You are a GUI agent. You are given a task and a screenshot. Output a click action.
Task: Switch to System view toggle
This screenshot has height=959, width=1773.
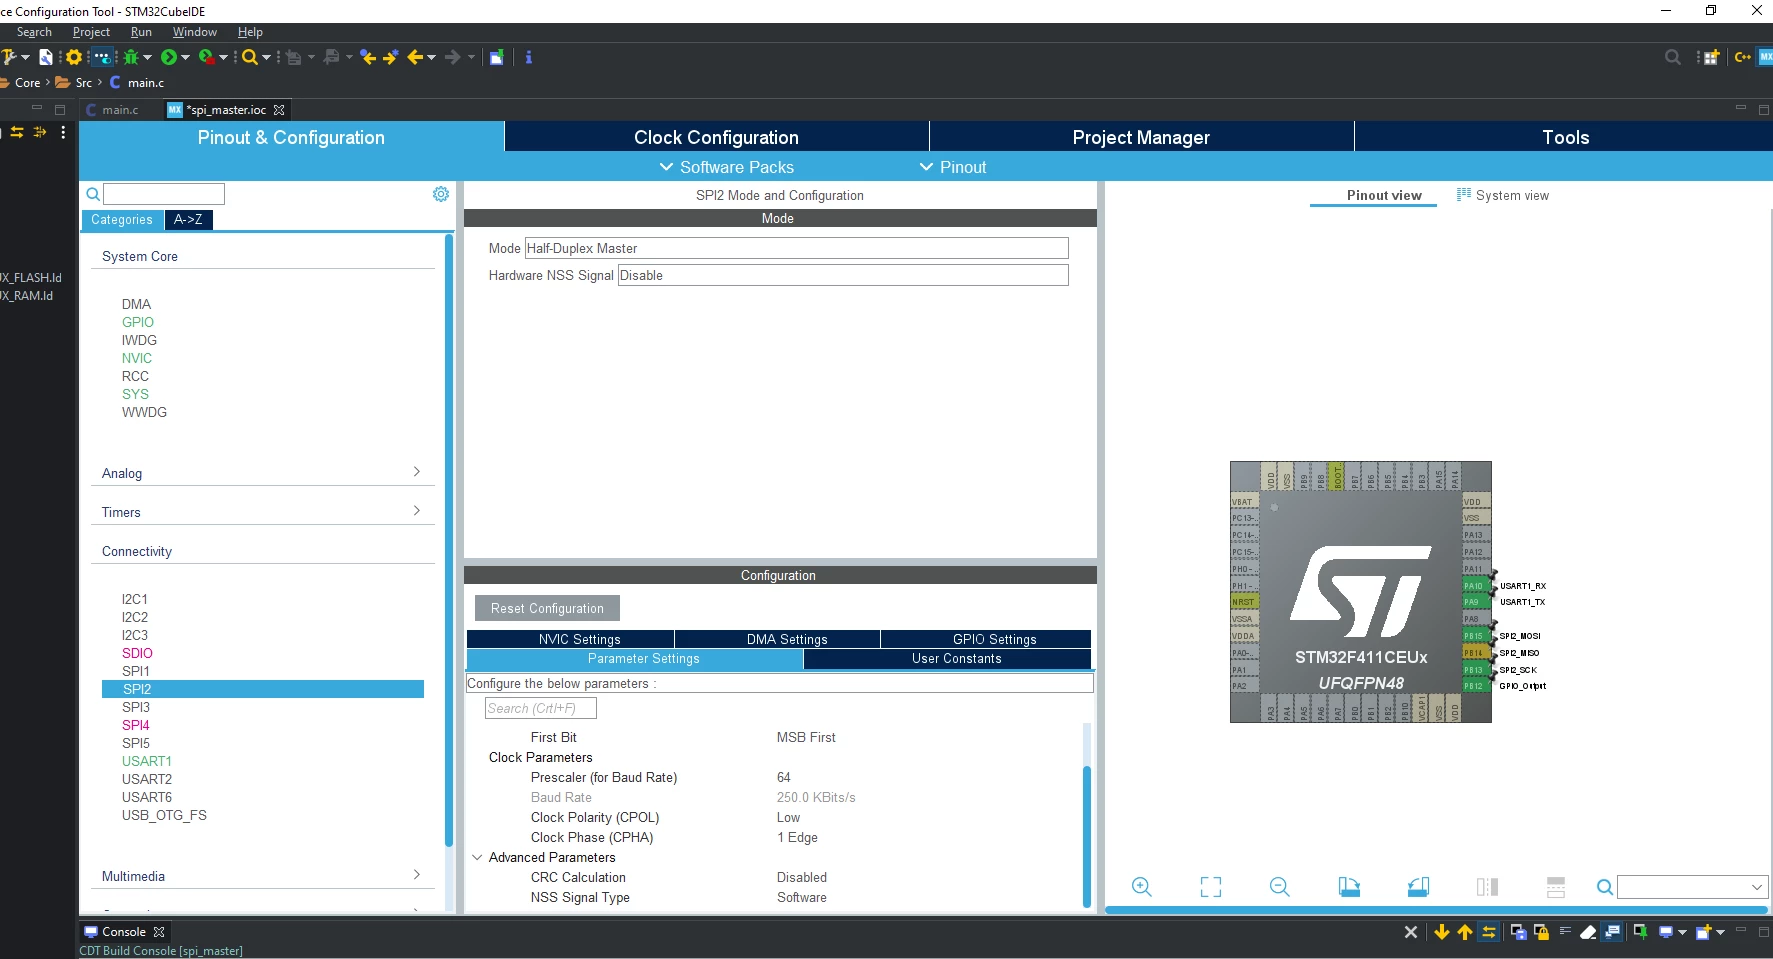coord(1503,195)
